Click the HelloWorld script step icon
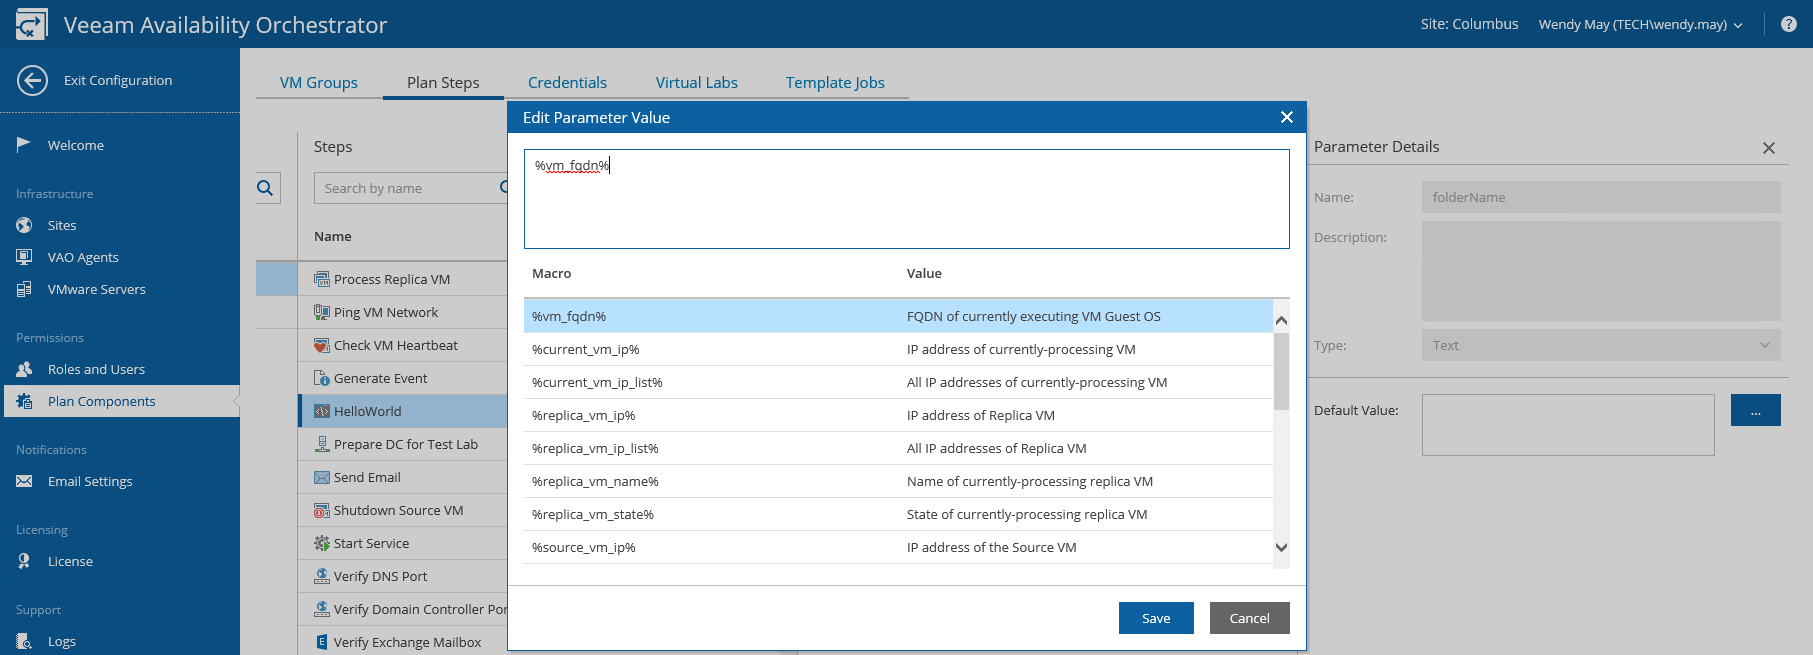Image resolution: width=1813 pixels, height=655 pixels. tap(322, 411)
